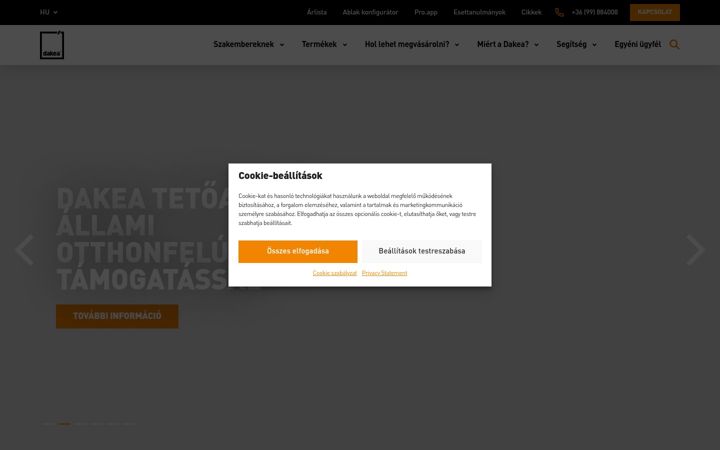Click the KAPCSOLAT button
720x450 pixels.
pos(655,12)
